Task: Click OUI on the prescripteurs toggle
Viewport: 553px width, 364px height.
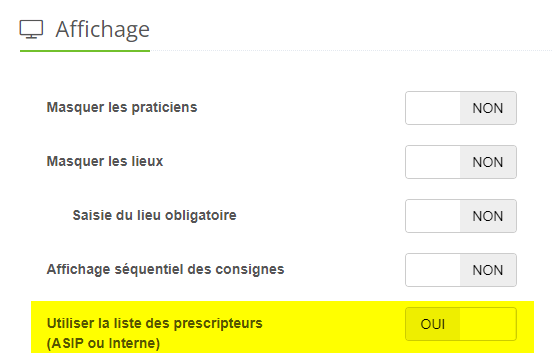Action: (x=433, y=324)
